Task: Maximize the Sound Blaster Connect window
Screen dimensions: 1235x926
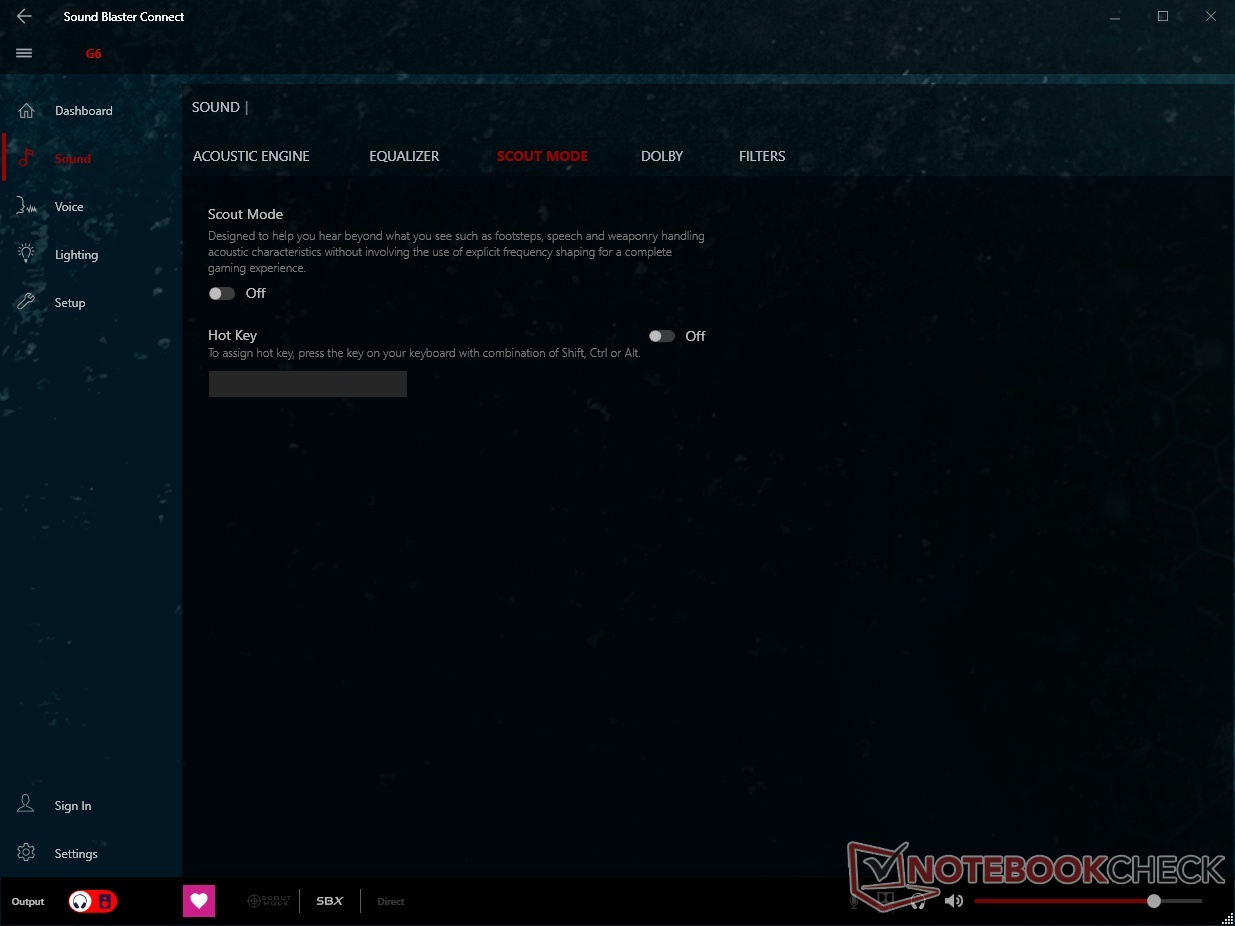Action: pos(1163,16)
